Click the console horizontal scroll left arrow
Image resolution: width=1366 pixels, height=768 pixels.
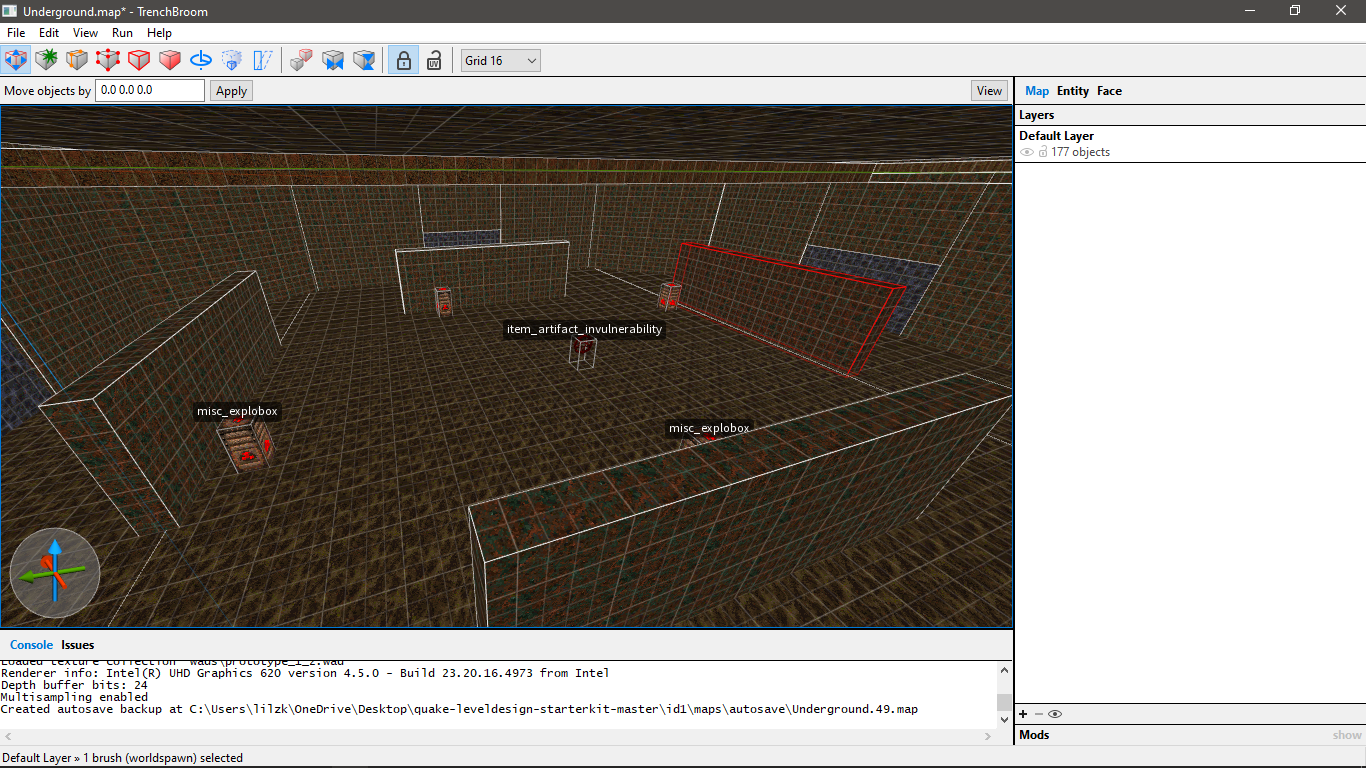point(8,736)
